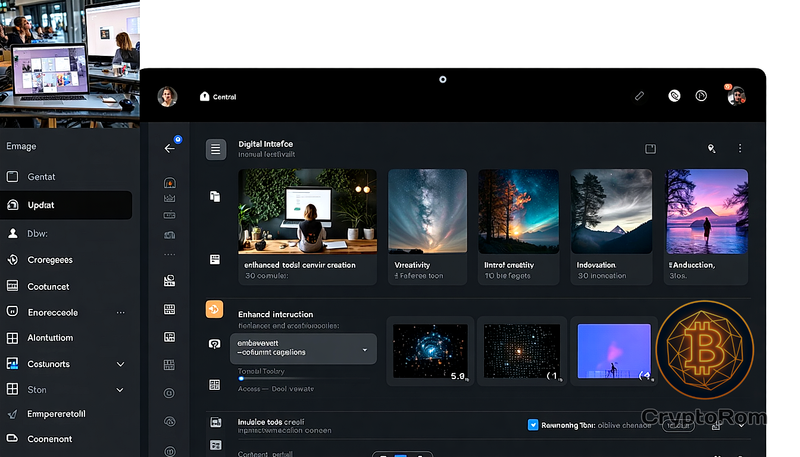Screen dimensions: 800x457
Task: Click the pencil edit icon in header
Action: pos(640,96)
